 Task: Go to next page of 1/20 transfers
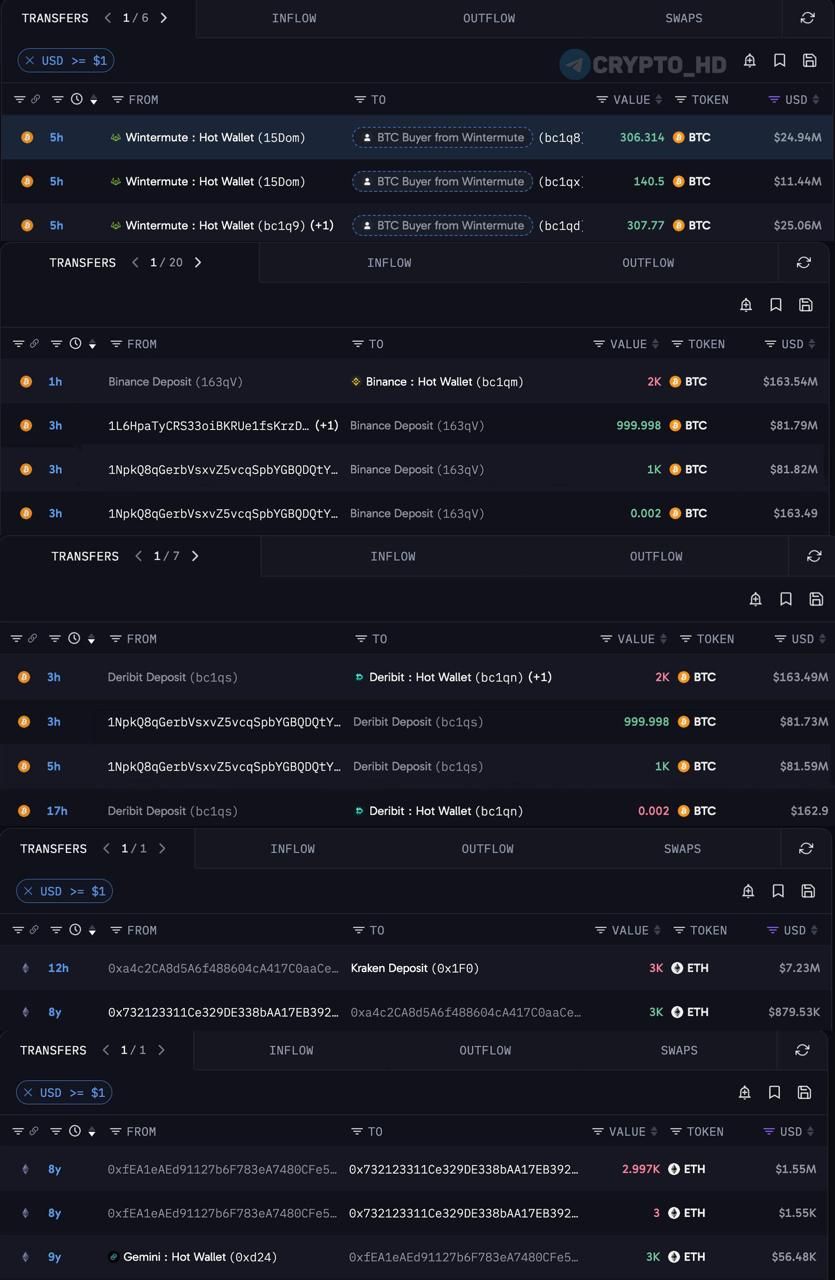pyautogui.click(x=198, y=262)
